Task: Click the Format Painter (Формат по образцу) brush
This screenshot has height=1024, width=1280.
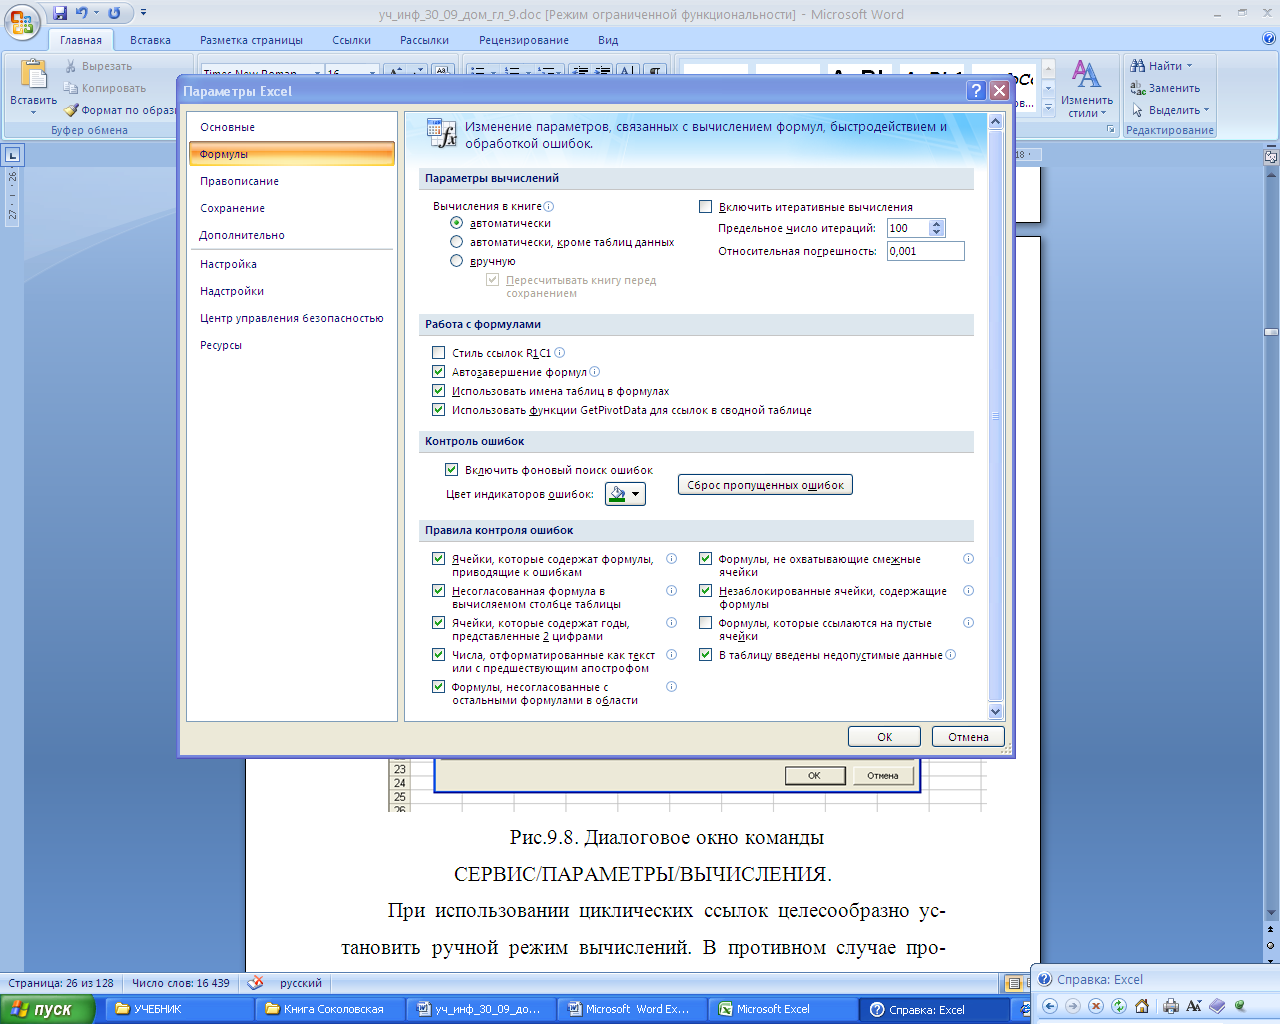Action: tap(71, 110)
